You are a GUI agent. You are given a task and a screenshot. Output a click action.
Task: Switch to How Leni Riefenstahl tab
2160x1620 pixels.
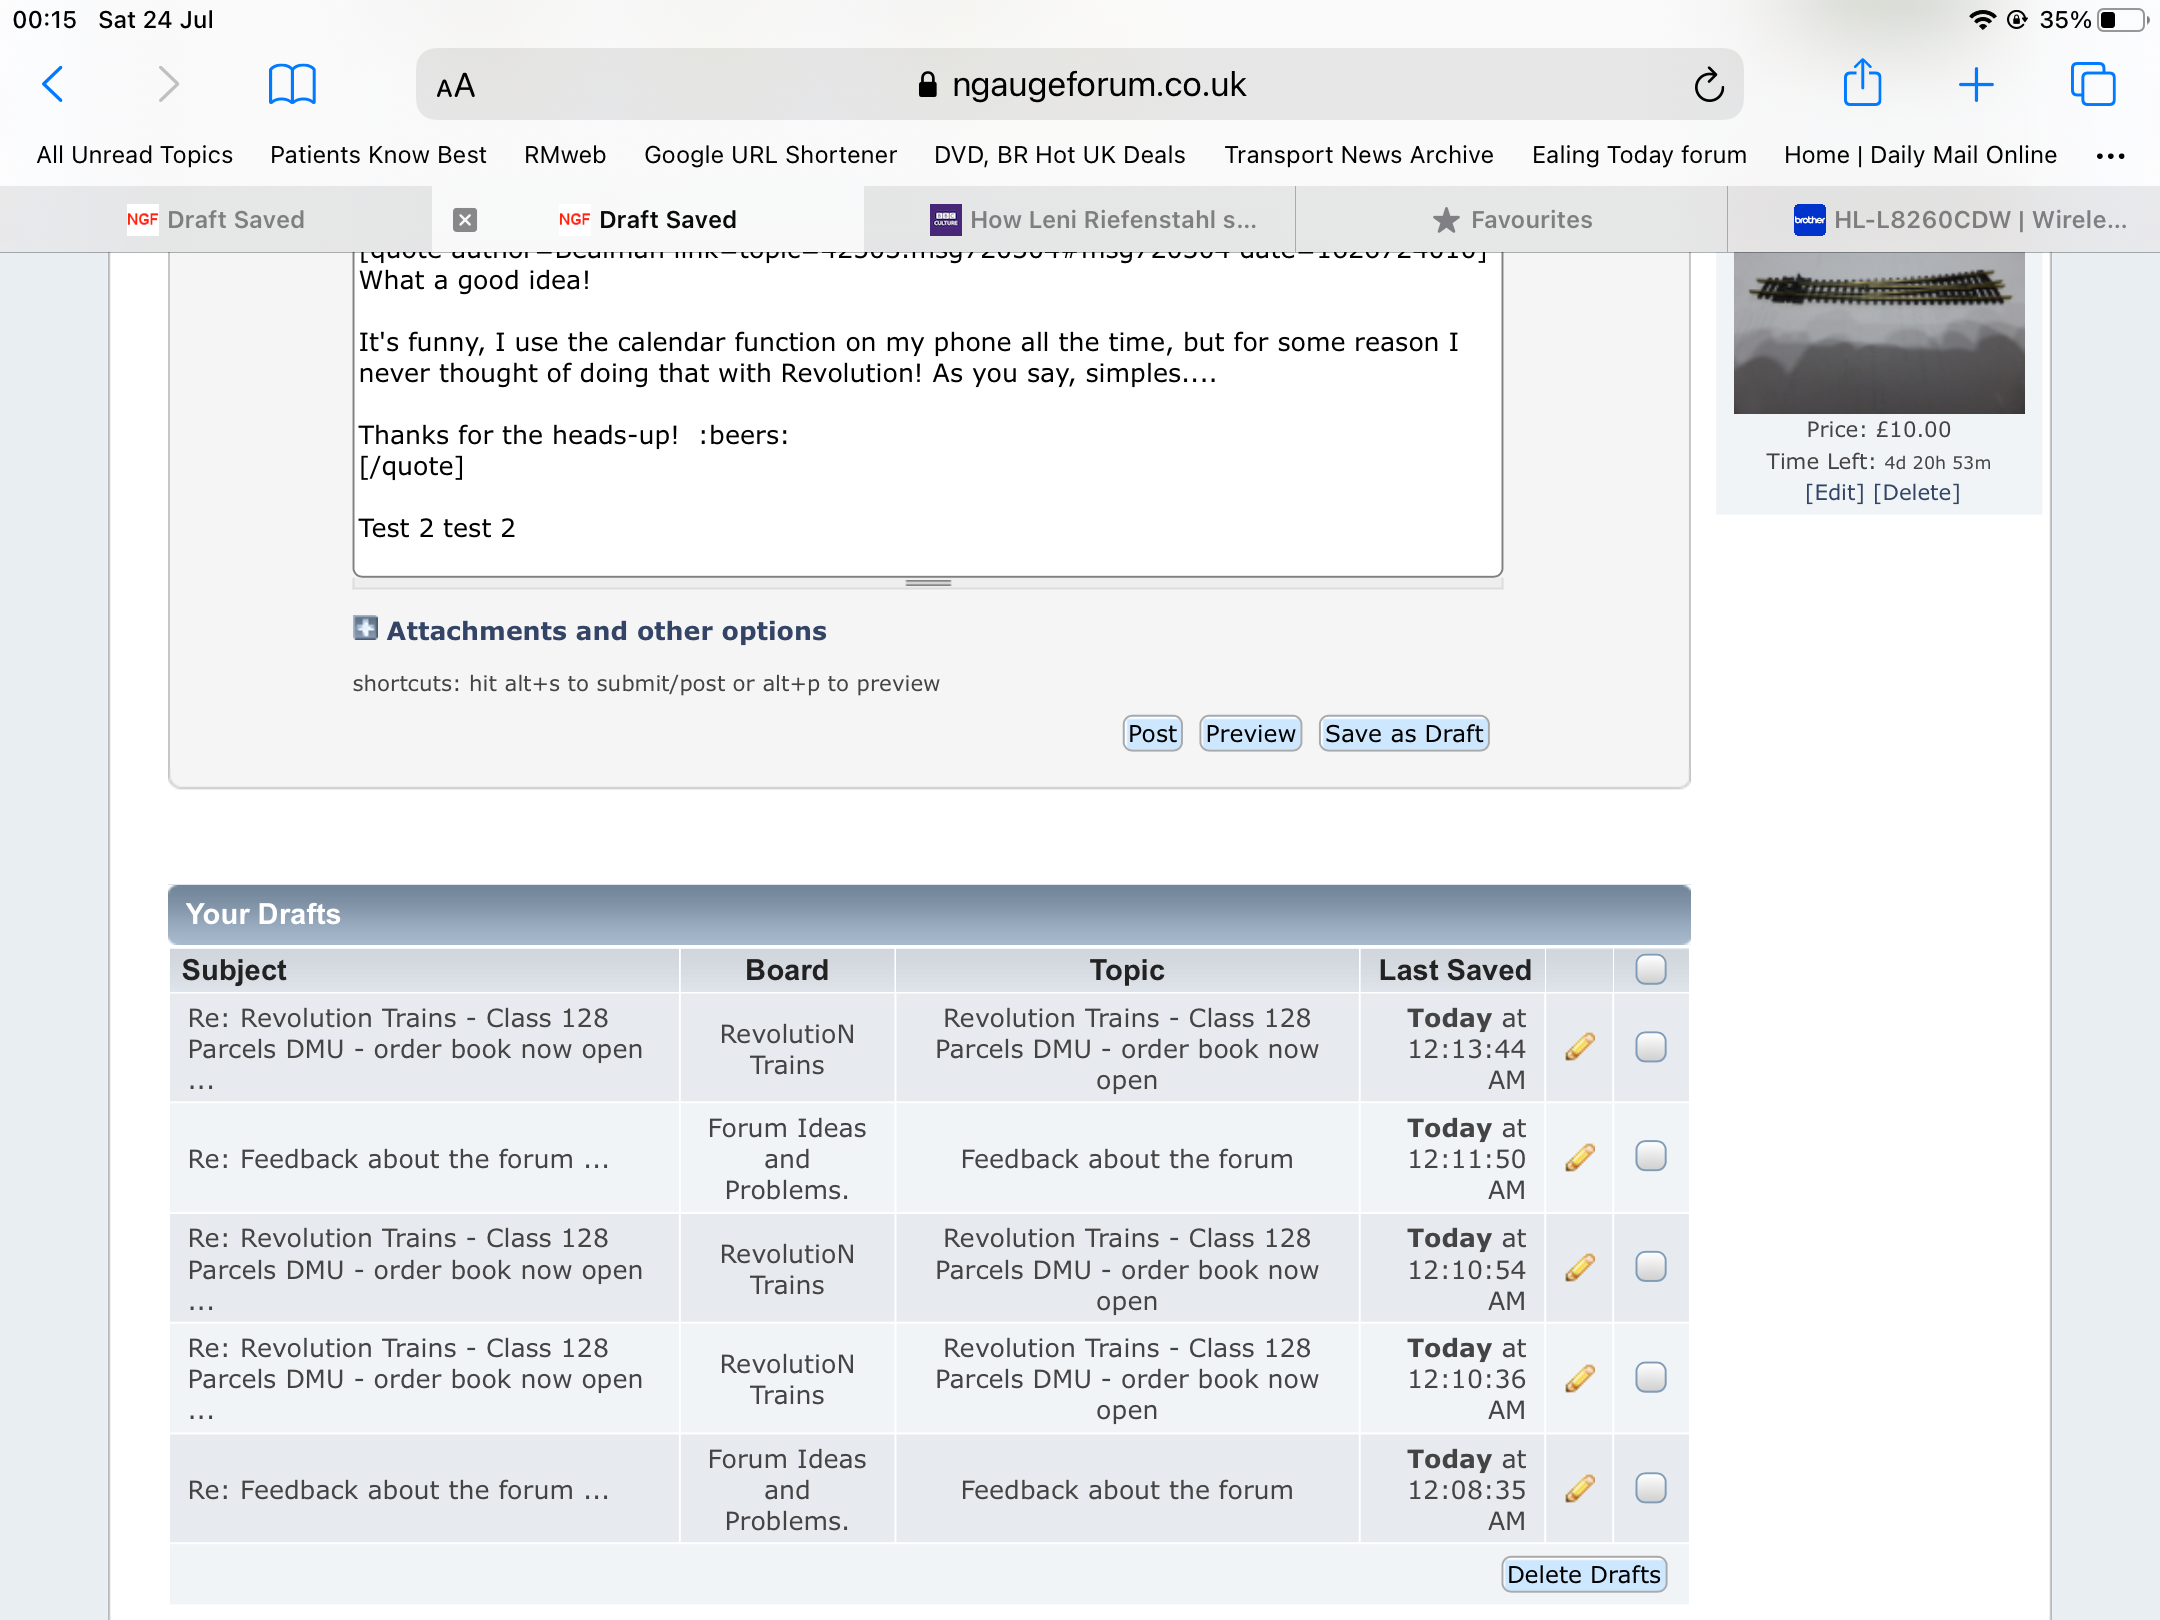point(1080,220)
